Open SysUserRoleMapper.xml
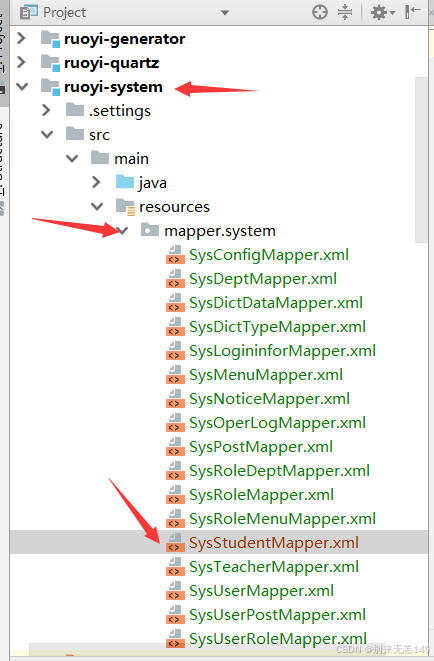Viewport: 434px width, 661px height. [x=278, y=639]
